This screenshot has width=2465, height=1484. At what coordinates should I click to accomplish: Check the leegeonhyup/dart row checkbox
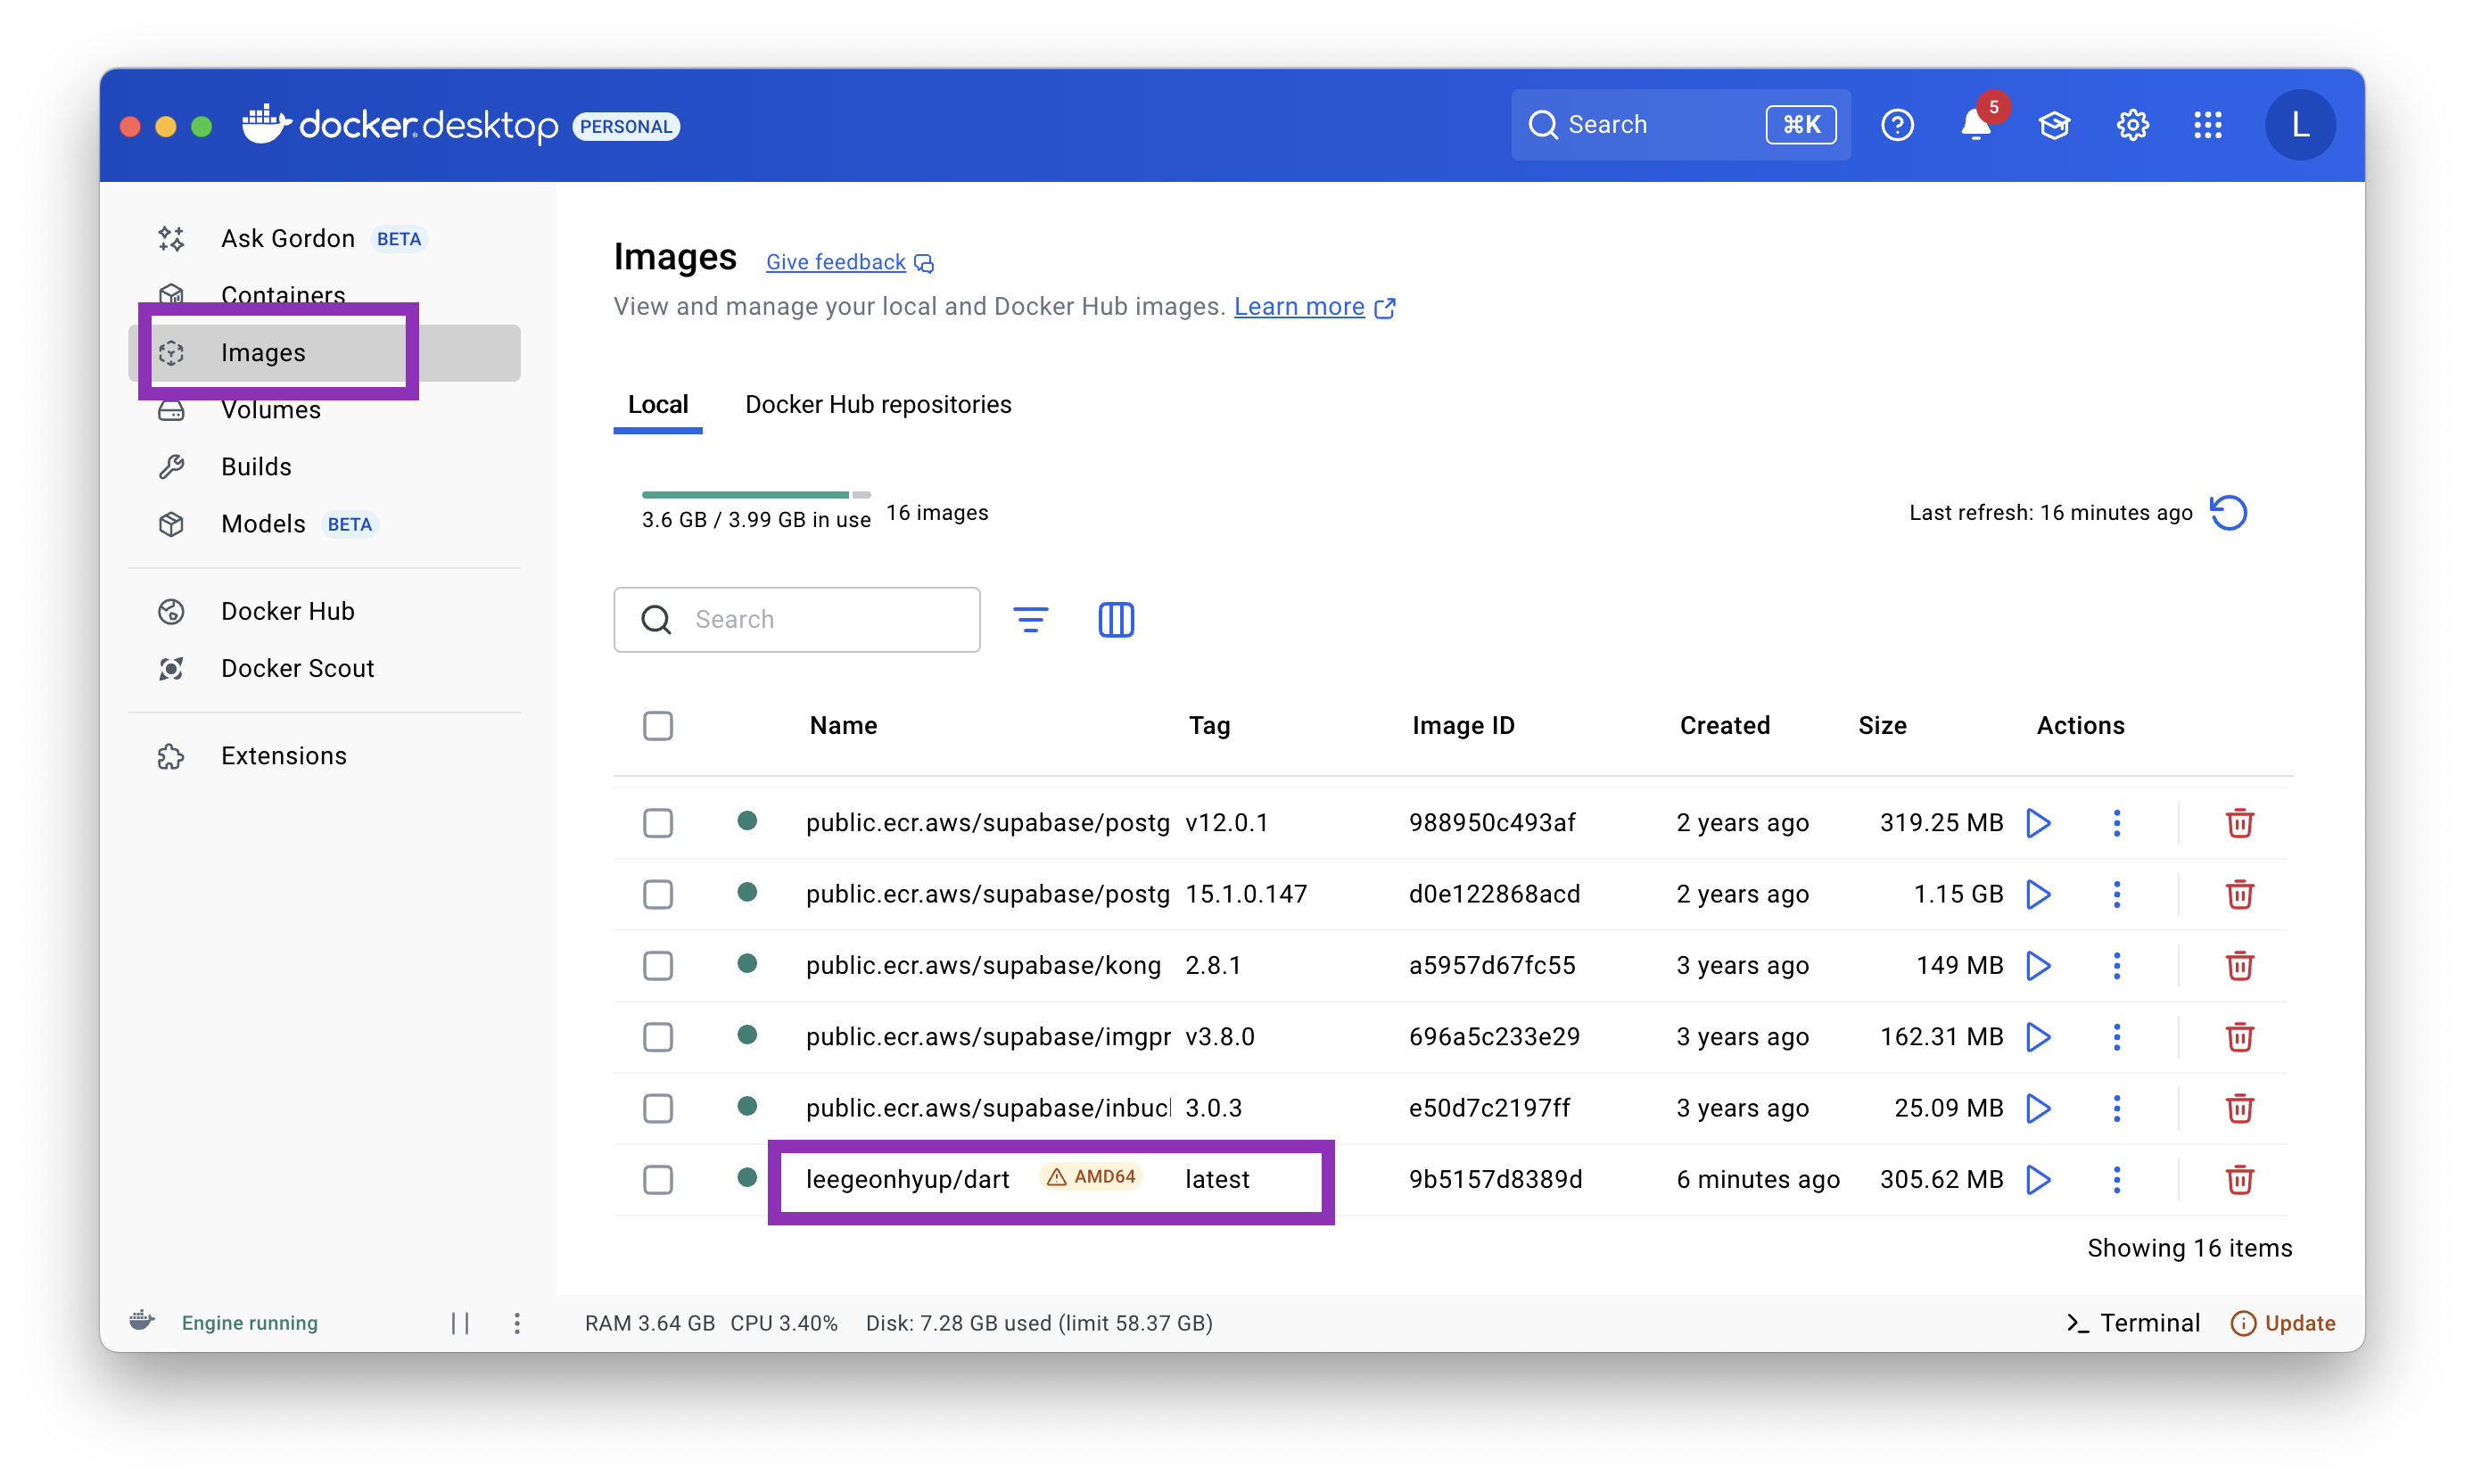[657, 1179]
